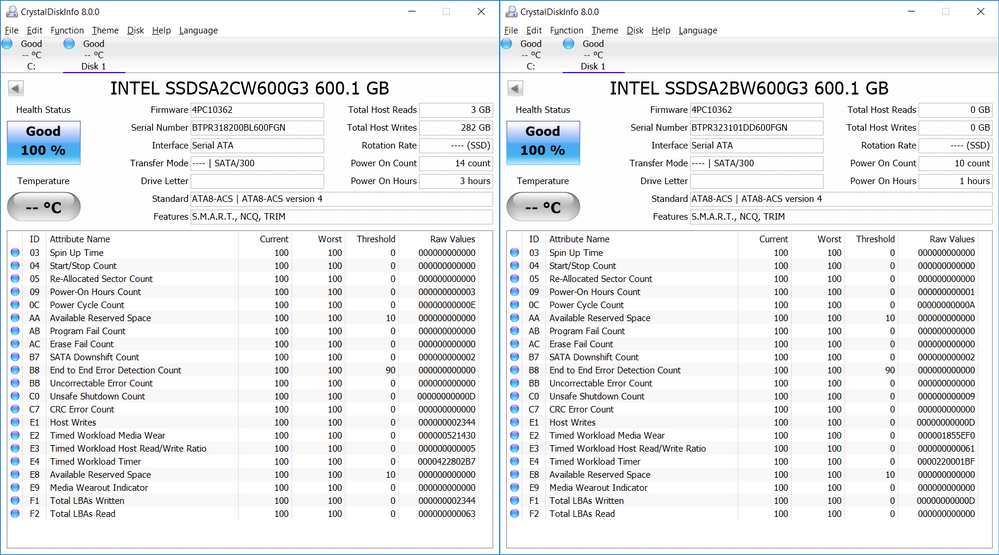Click the previous disk arrow in left window

tap(15, 88)
